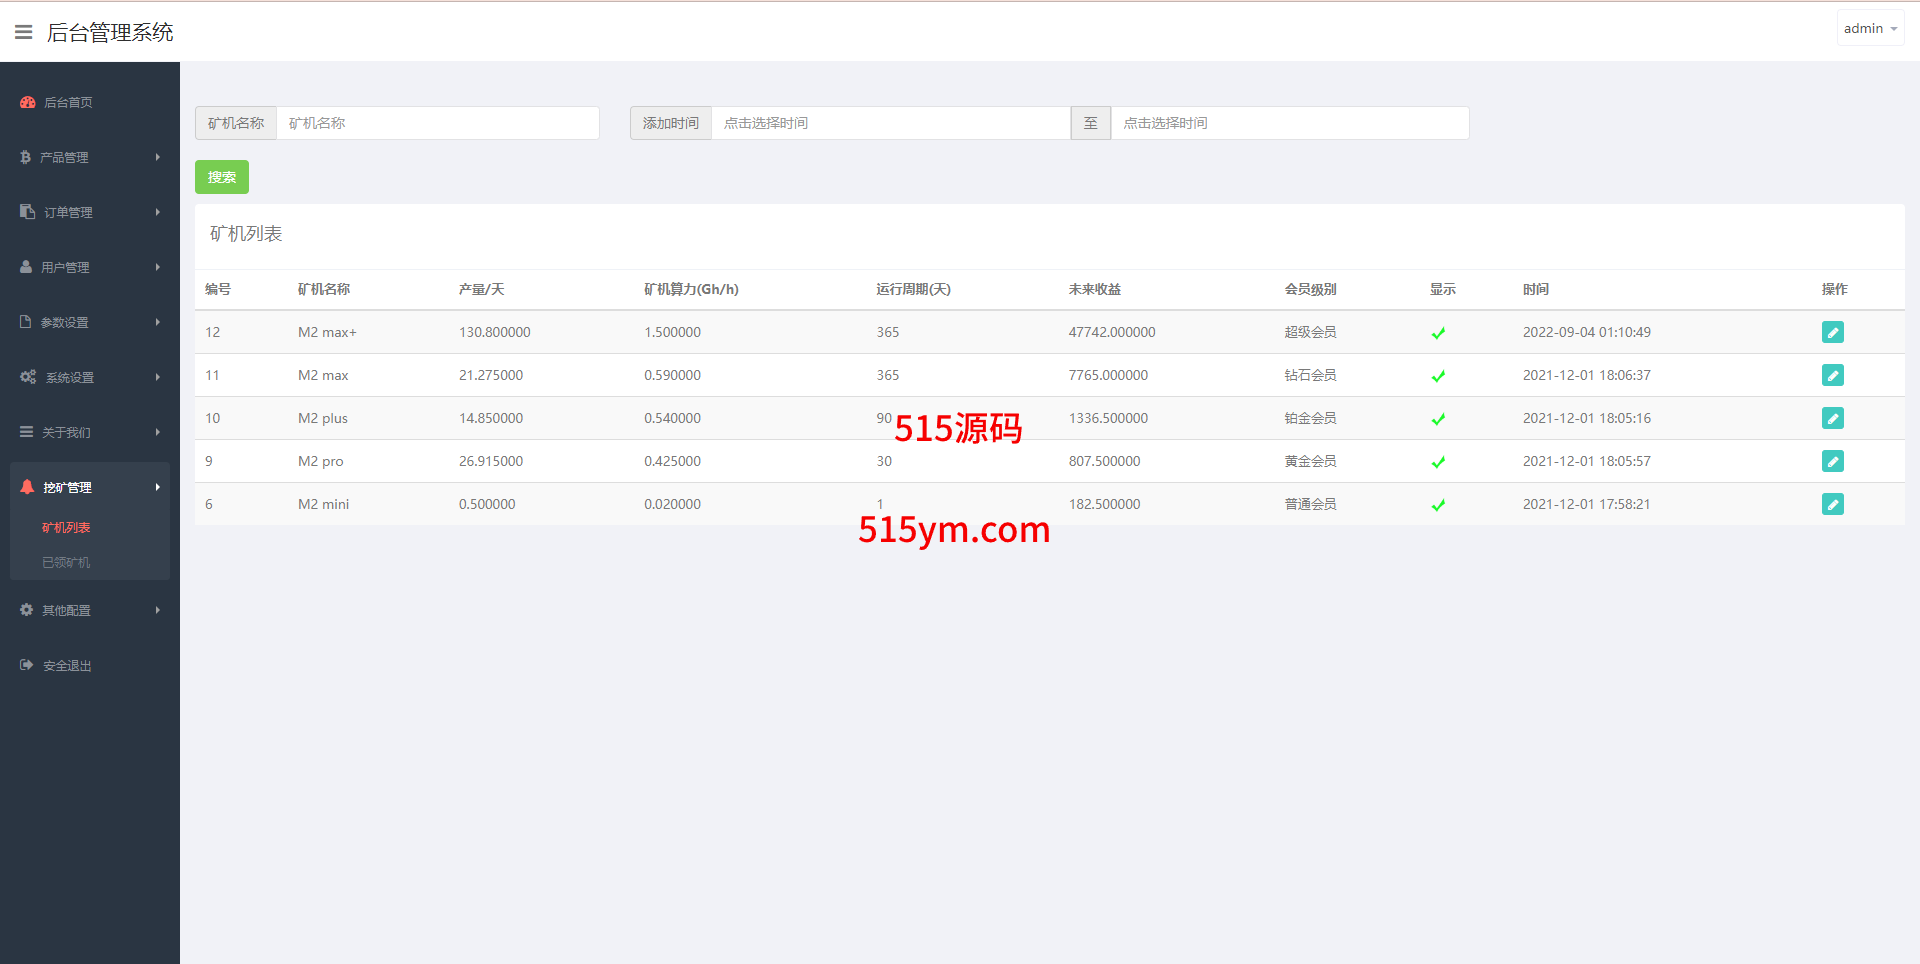Click the edit icon for M2 max row

[1832, 375]
